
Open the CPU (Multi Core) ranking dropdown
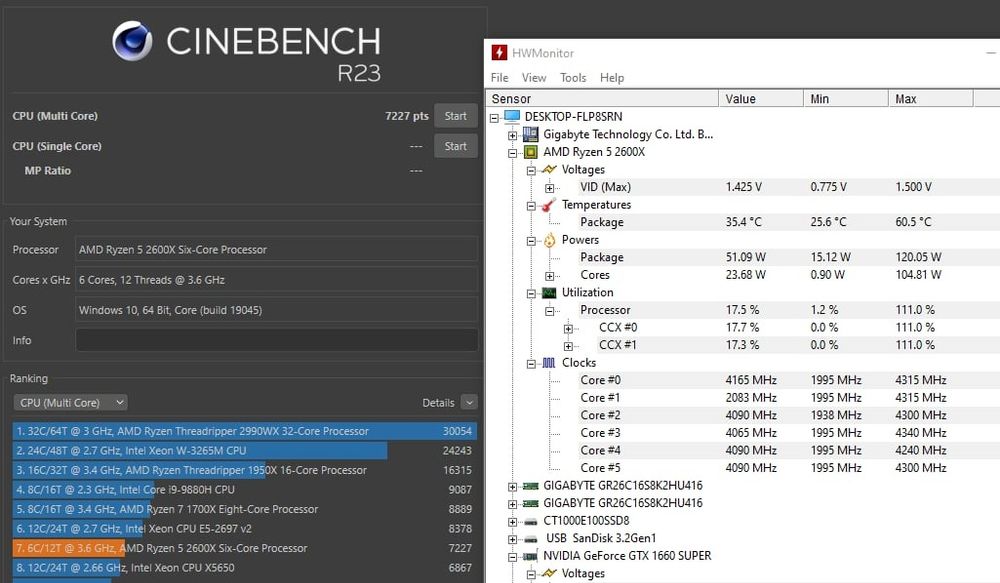click(x=70, y=402)
